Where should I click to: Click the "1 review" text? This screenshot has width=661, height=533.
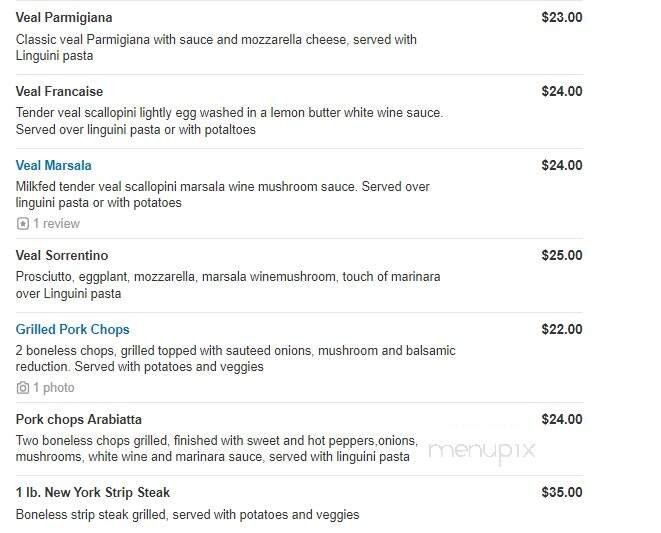tap(56, 224)
